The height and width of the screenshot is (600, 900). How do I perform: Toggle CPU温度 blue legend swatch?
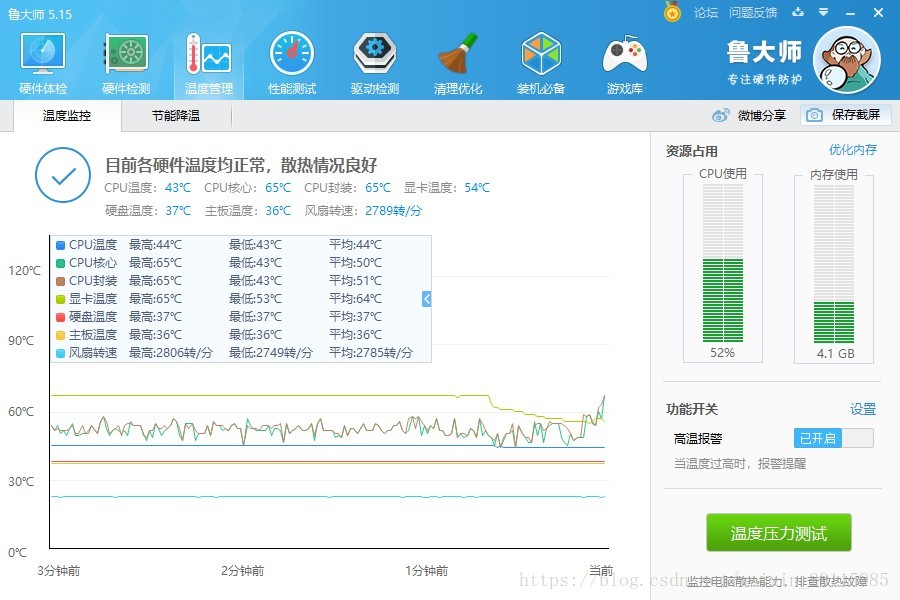(x=60, y=245)
